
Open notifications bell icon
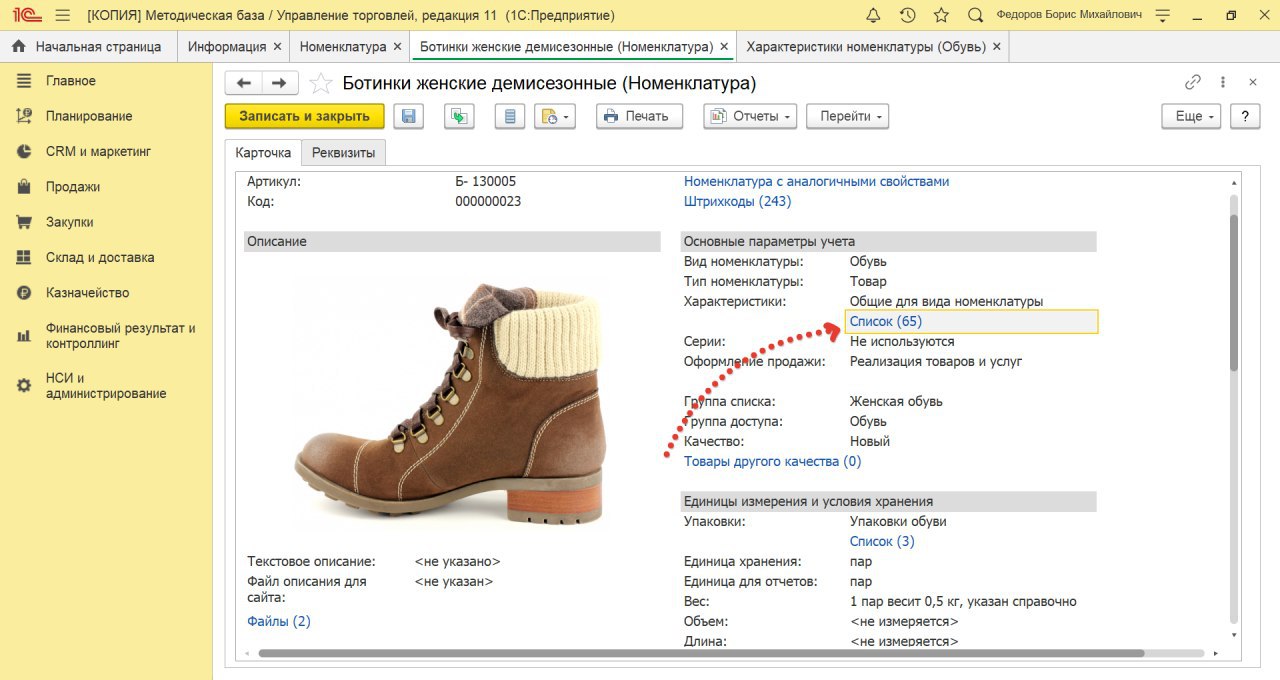tap(873, 15)
